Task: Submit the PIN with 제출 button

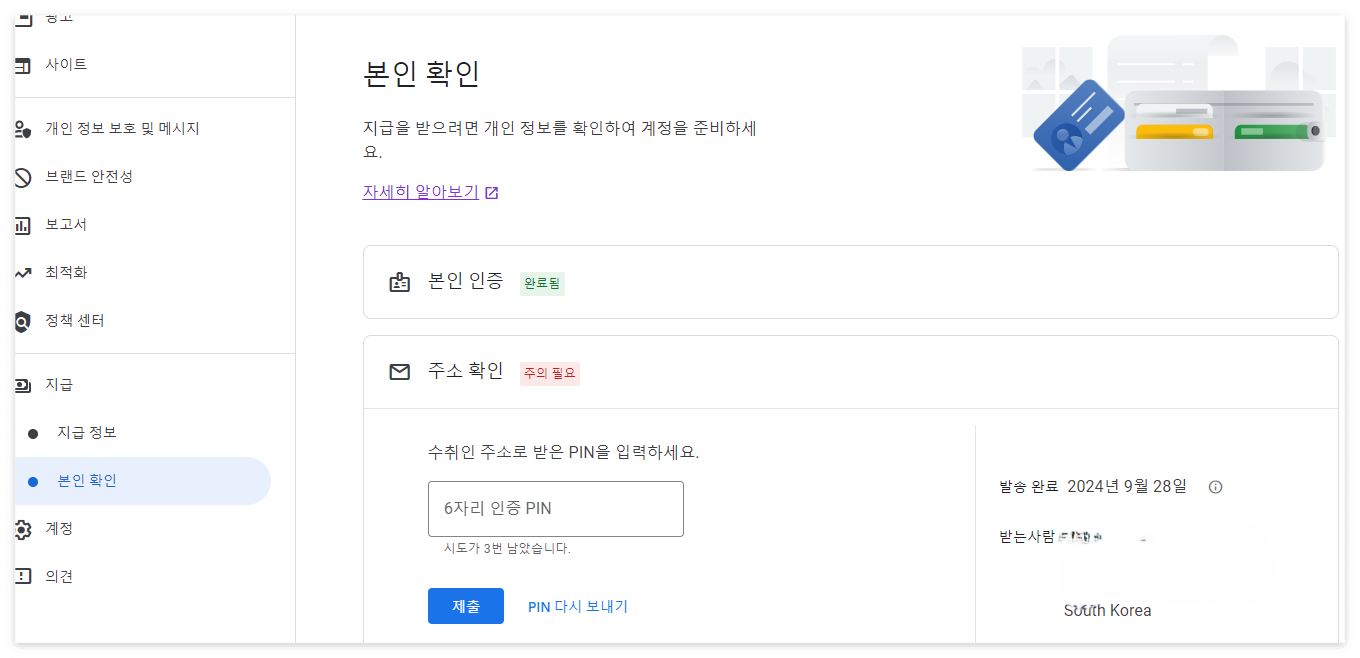Action: pyautogui.click(x=466, y=606)
